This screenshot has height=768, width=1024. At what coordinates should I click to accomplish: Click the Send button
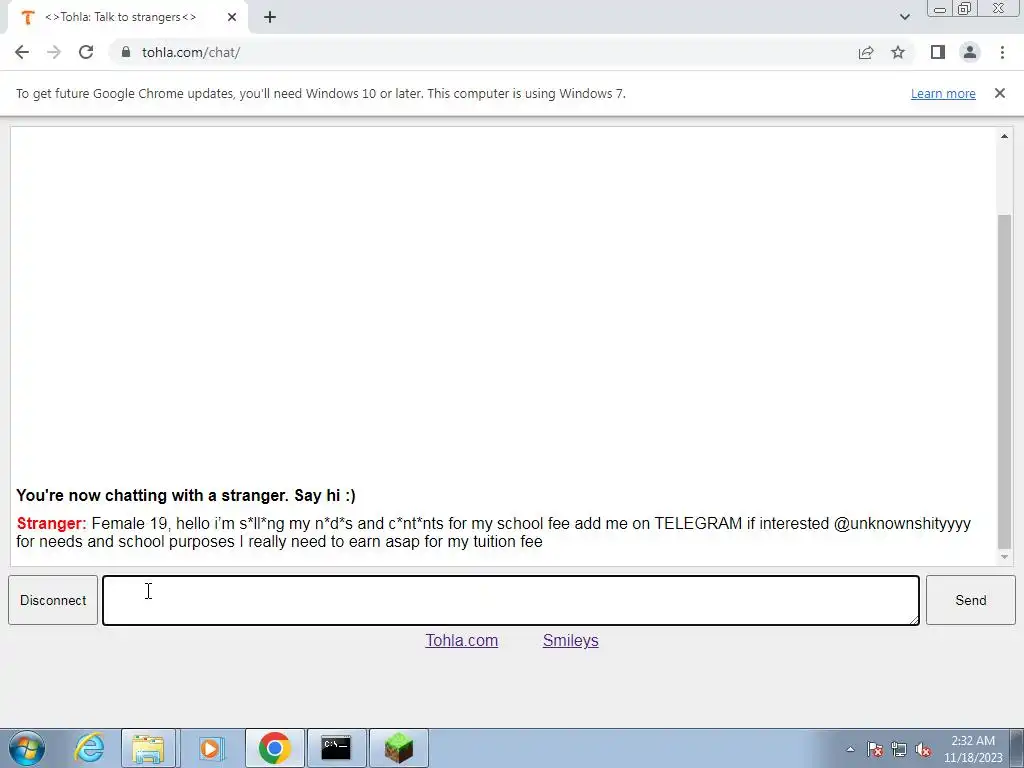(x=970, y=600)
